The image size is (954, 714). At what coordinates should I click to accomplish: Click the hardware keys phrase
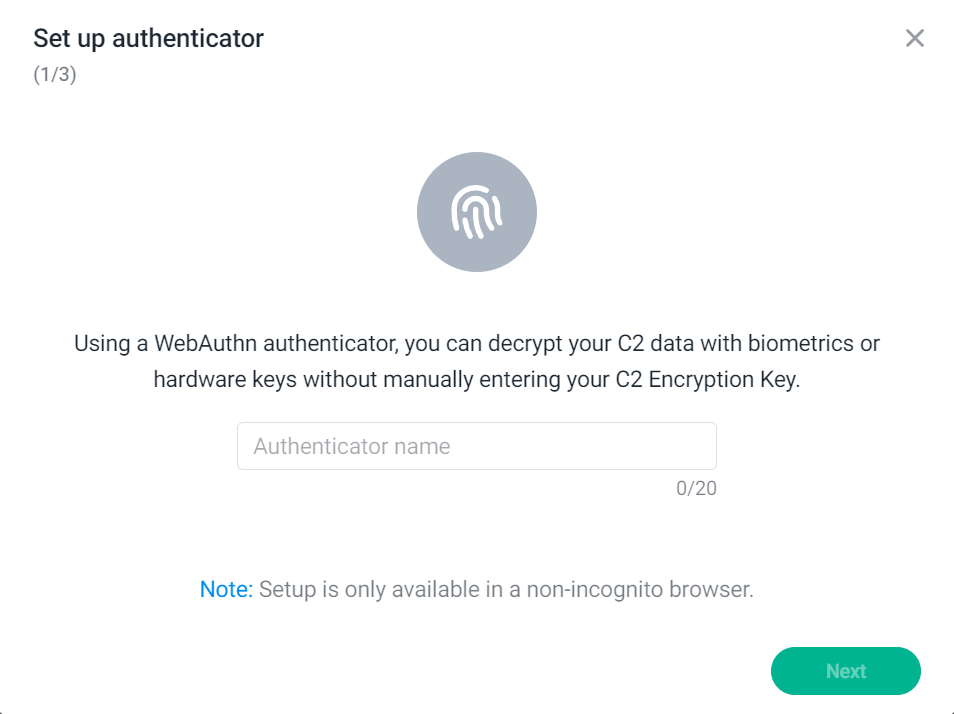pyautogui.click(x=225, y=380)
